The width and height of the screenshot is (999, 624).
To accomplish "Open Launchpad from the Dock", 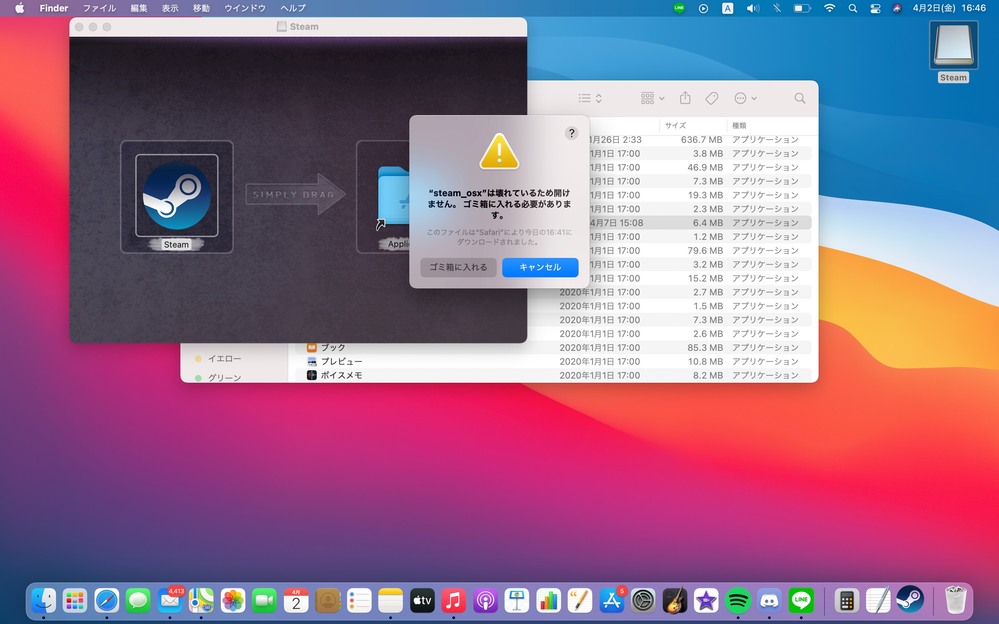I will tap(75, 600).
